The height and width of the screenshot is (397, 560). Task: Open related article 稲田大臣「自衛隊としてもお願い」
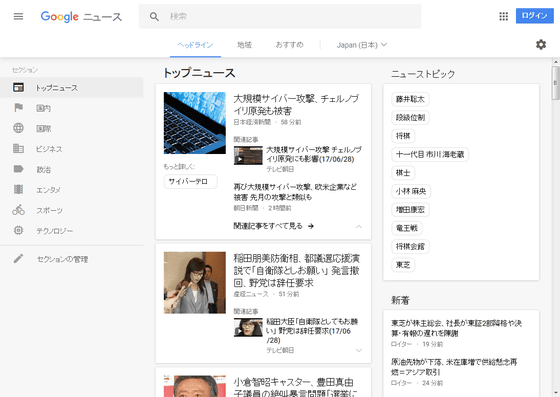pyautogui.click(x=312, y=331)
